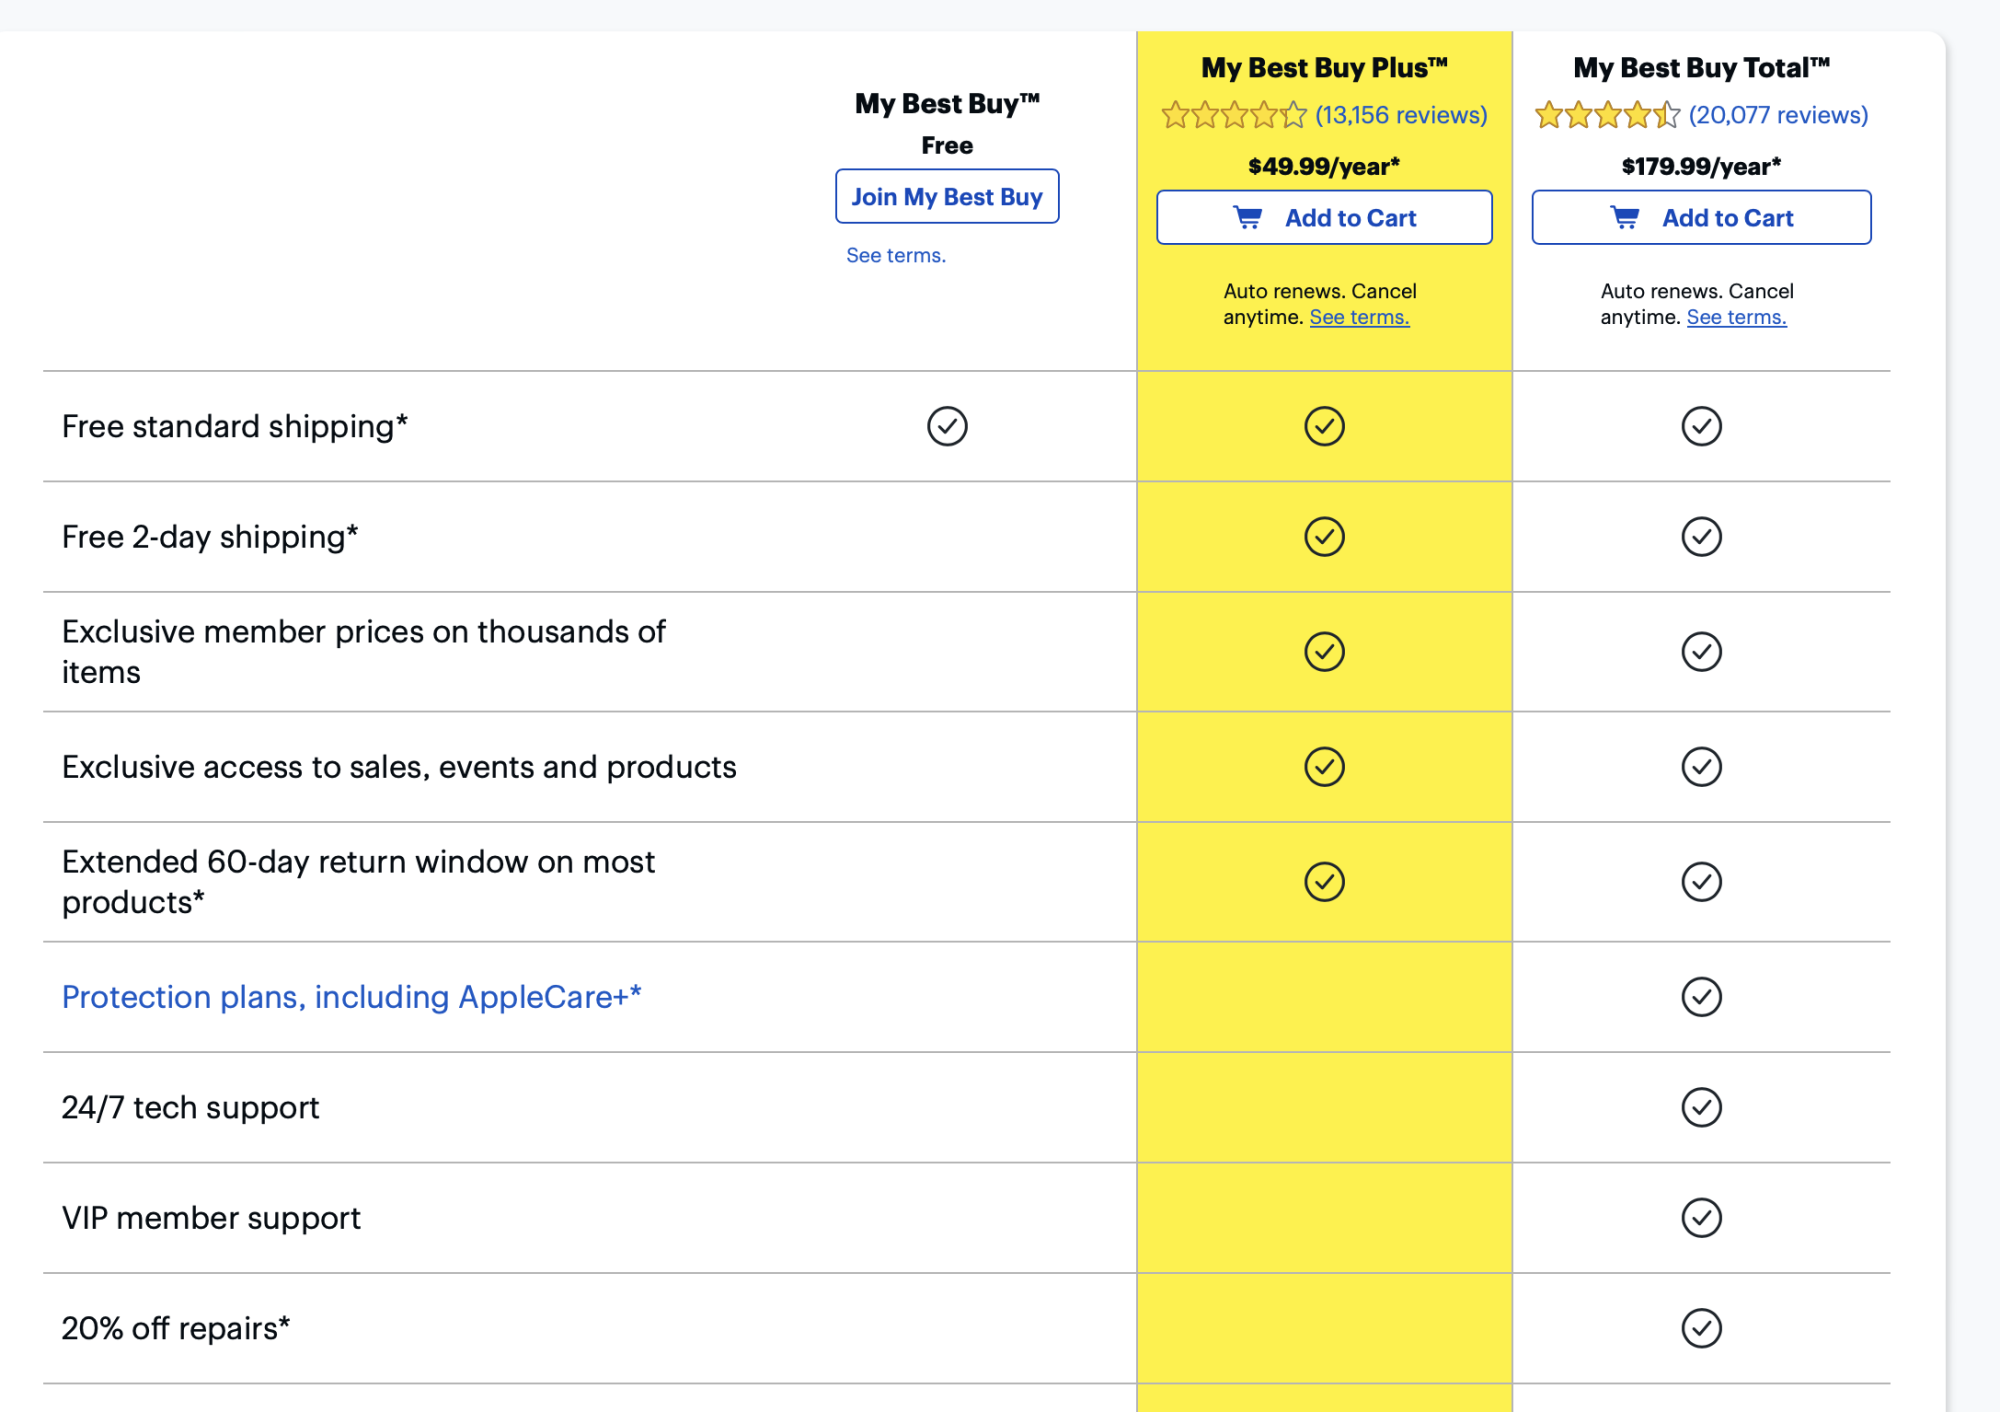The image size is (2000, 1412).
Task: Click the cart icon under My Best Buy Total
Action: pos(1625,218)
